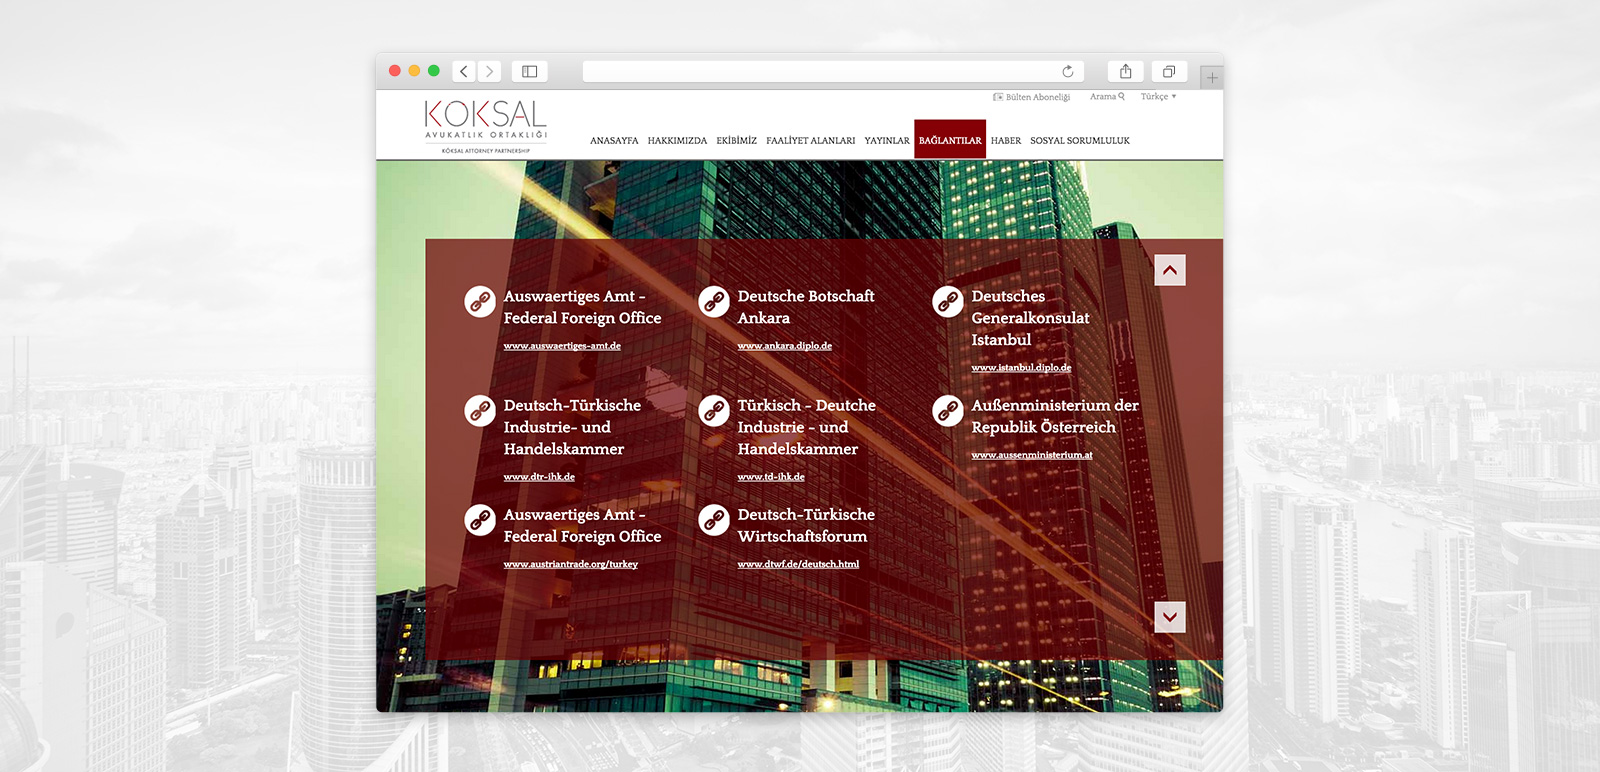Open EKİBİMİZ menu item

click(737, 141)
